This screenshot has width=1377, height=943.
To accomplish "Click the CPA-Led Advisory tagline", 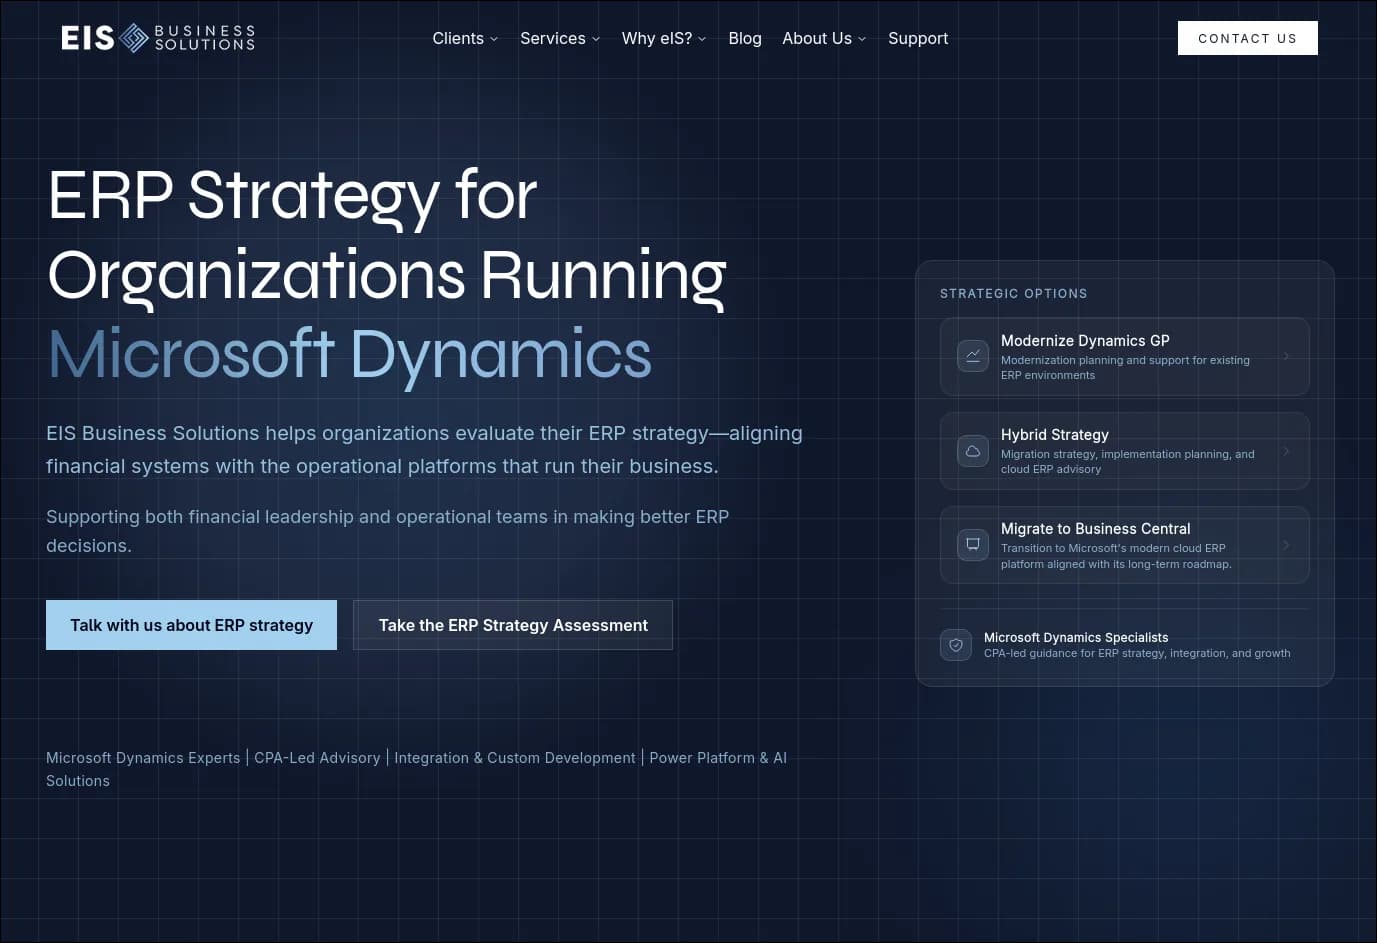I will coord(317,758).
